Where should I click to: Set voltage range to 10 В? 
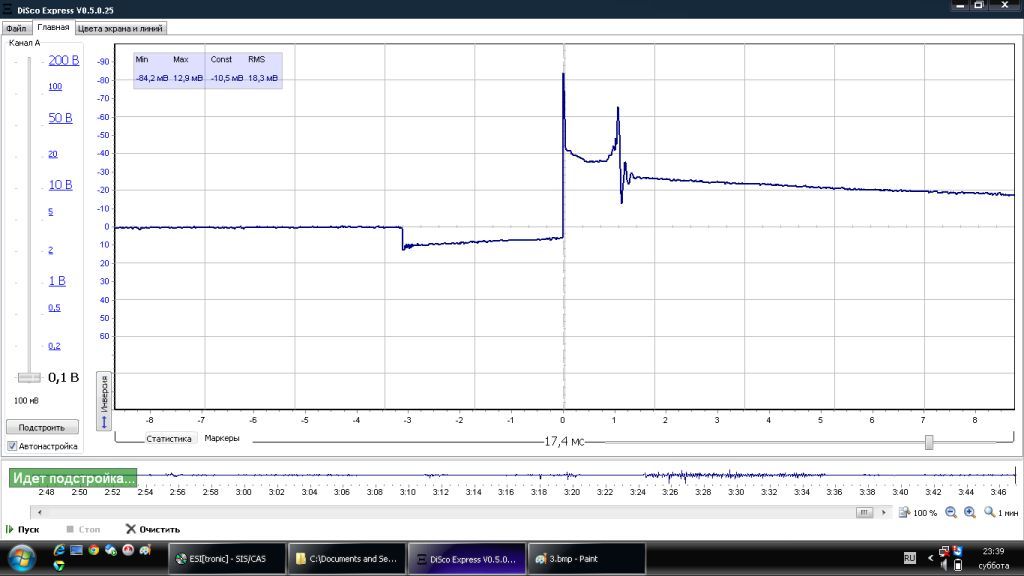60,185
